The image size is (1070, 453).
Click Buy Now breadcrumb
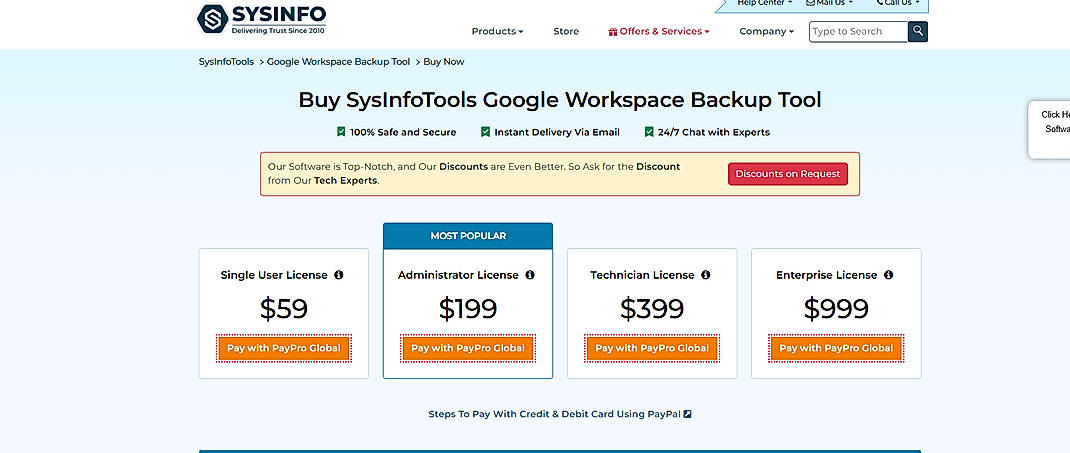(444, 61)
